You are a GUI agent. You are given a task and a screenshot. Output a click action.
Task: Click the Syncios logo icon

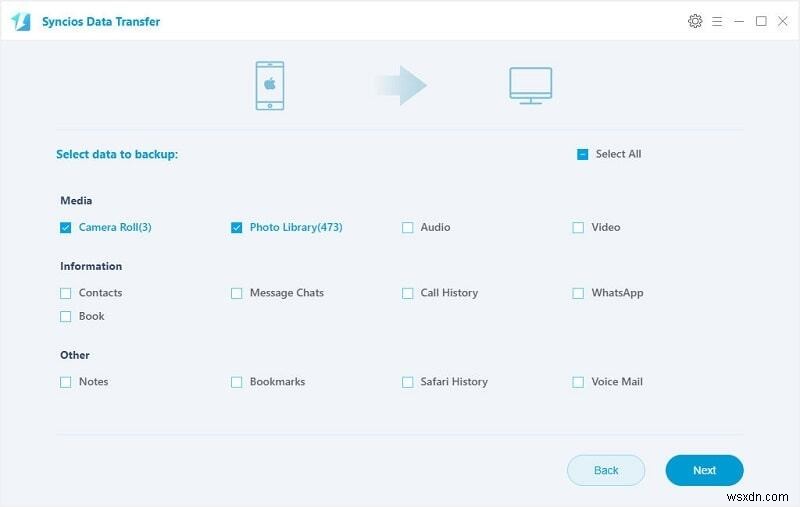tap(21, 21)
